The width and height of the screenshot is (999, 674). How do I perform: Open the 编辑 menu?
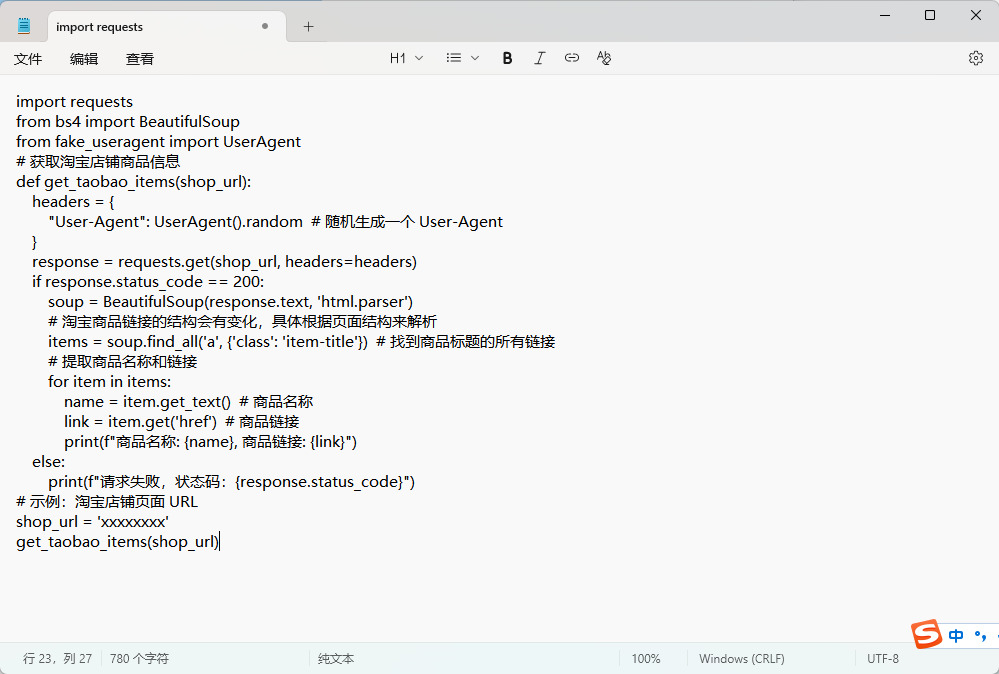[x=84, y=59]
